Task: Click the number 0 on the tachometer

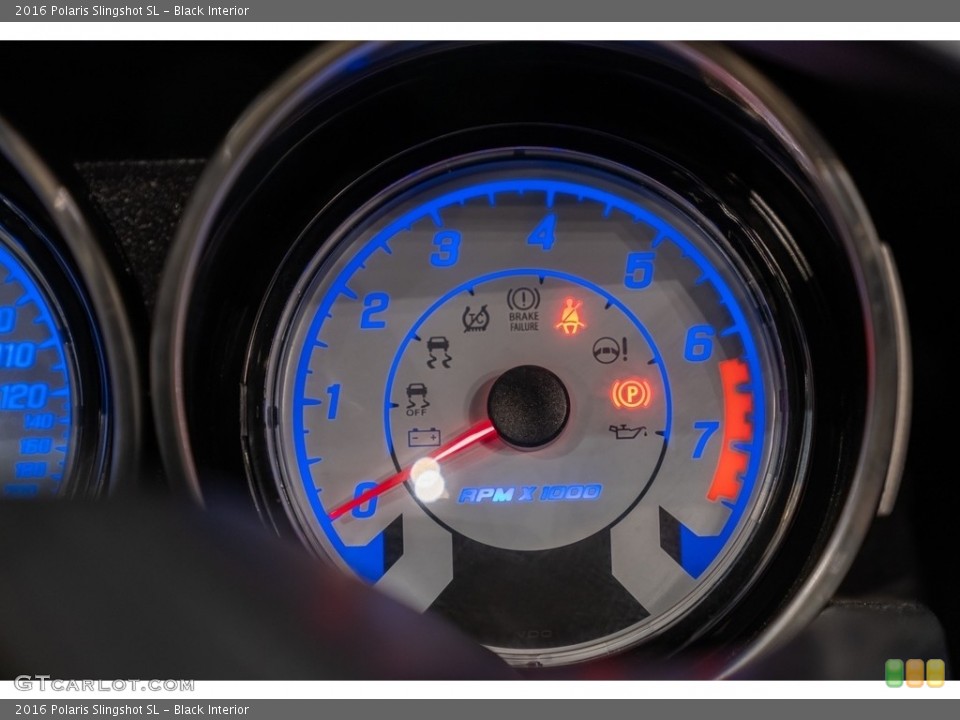Action: [x=366, y=499]
